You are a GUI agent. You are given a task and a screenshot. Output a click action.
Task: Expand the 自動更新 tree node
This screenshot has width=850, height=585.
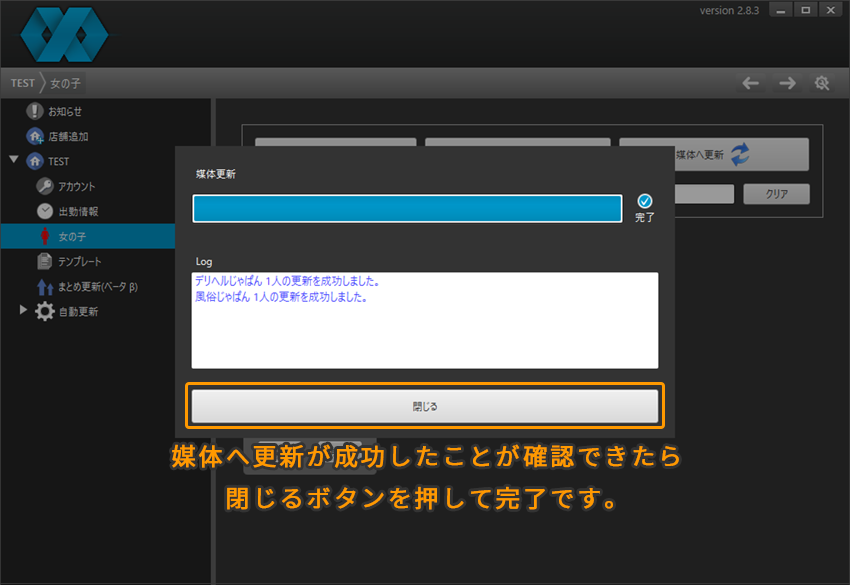point(23,310)
